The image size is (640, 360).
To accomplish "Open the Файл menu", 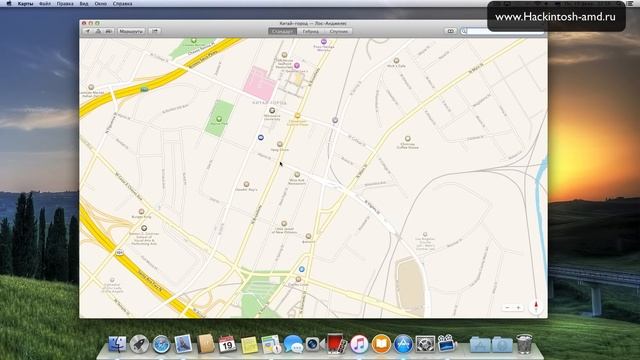I will (45, 3).
